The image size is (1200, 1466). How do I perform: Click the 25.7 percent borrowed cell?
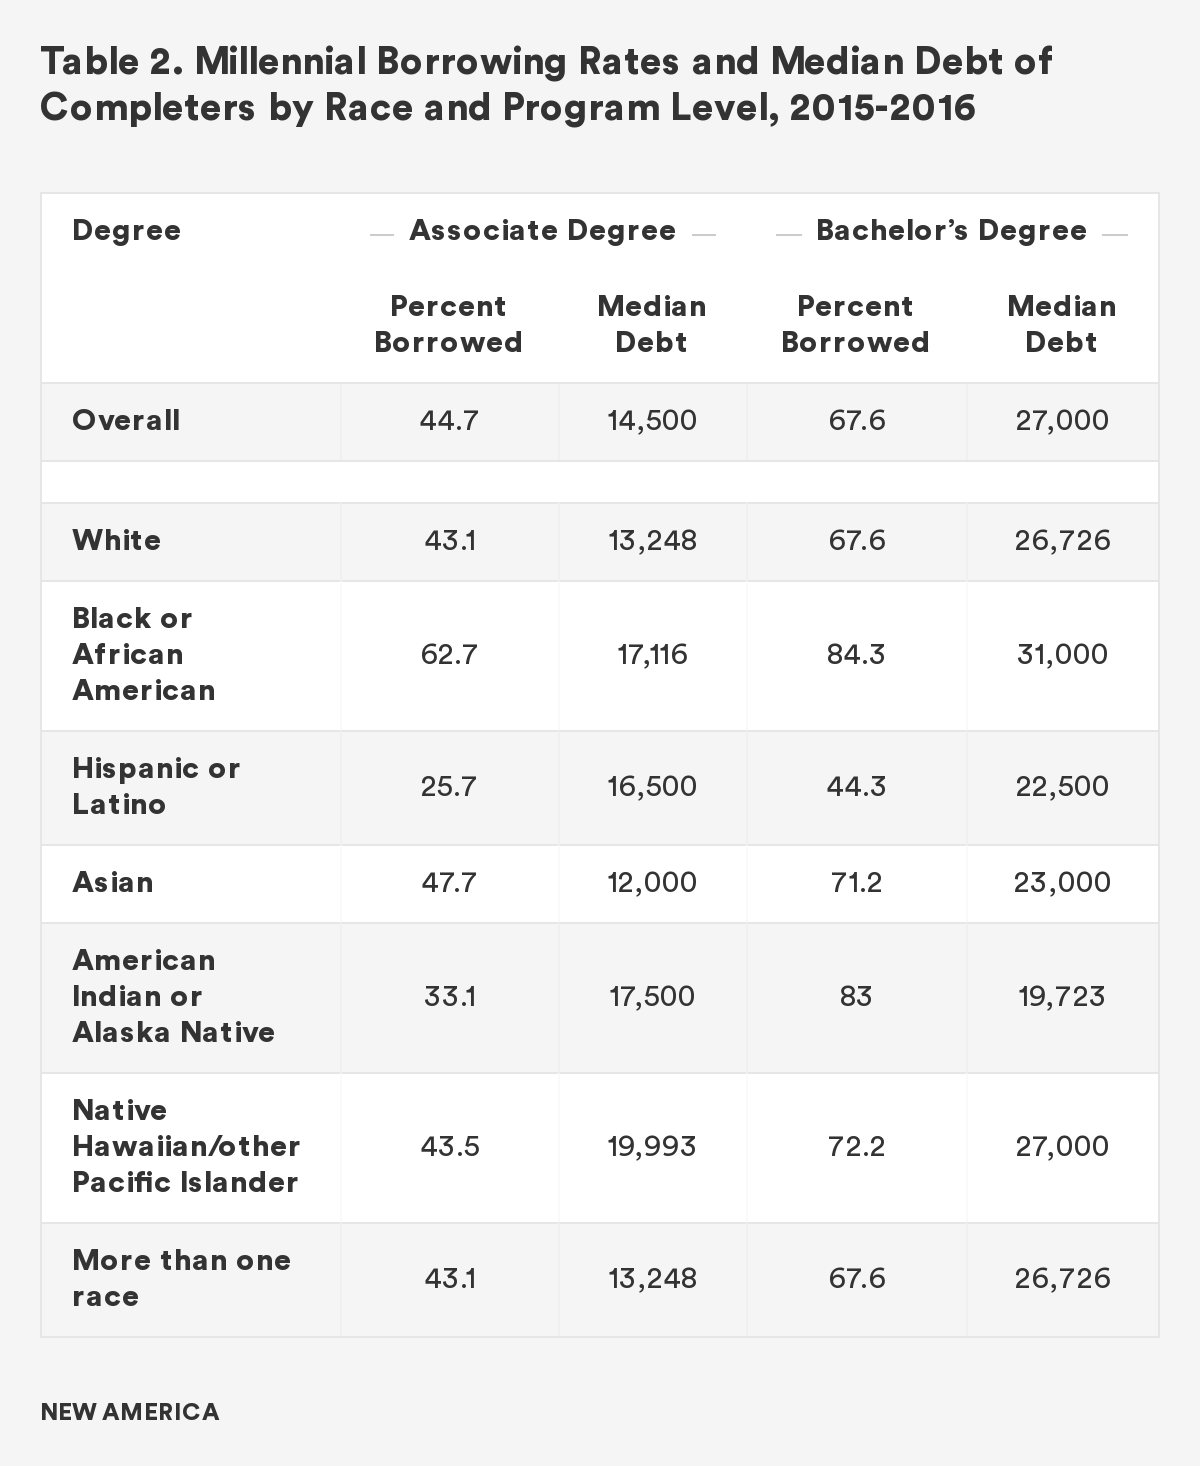point(449,786)
